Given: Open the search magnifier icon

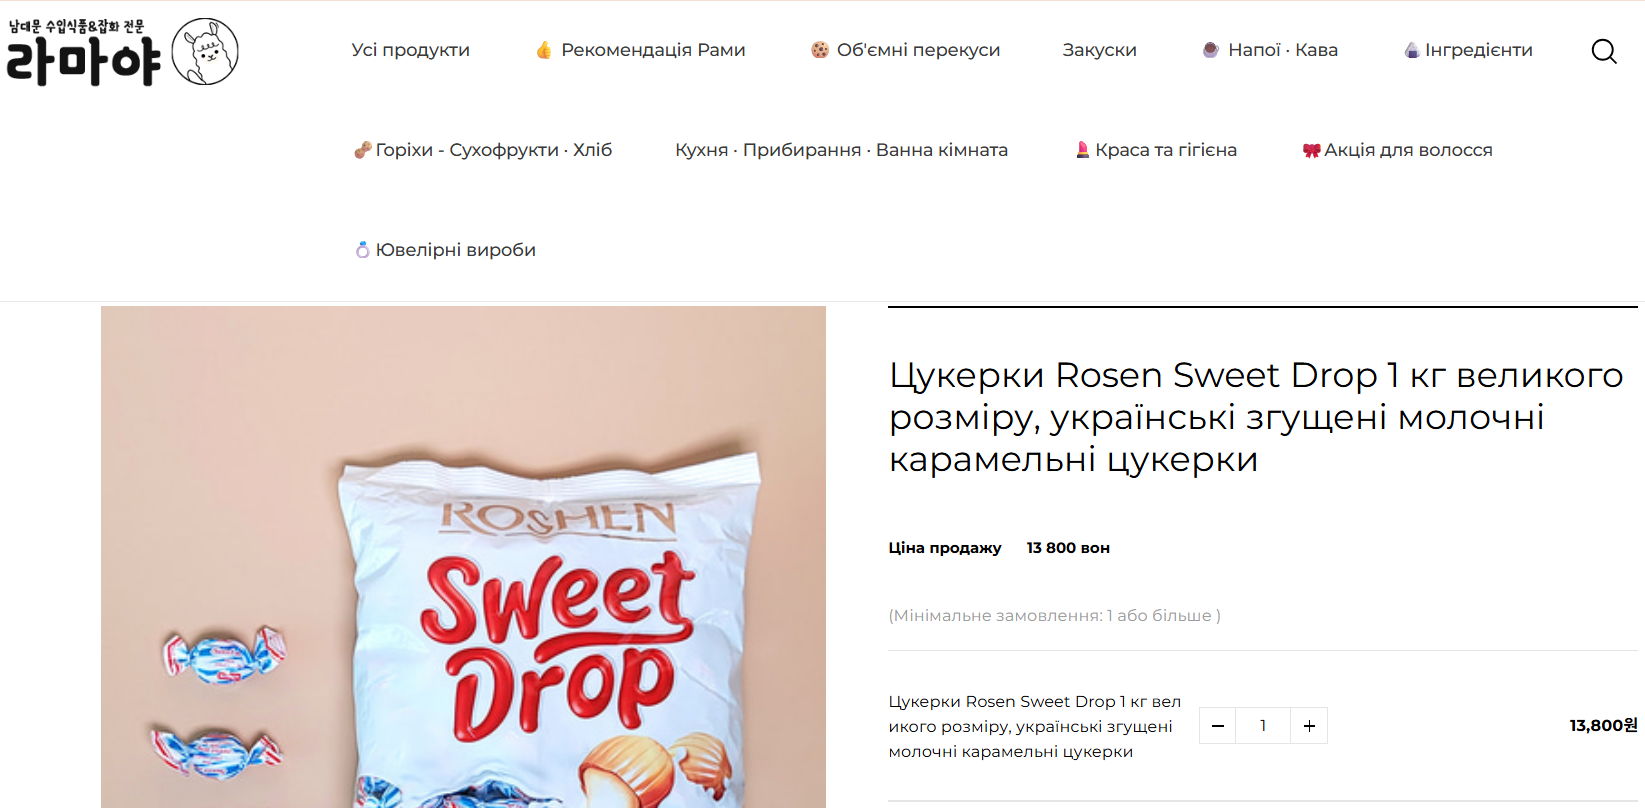Looking at the screenshot, I should pos(1604,51).
